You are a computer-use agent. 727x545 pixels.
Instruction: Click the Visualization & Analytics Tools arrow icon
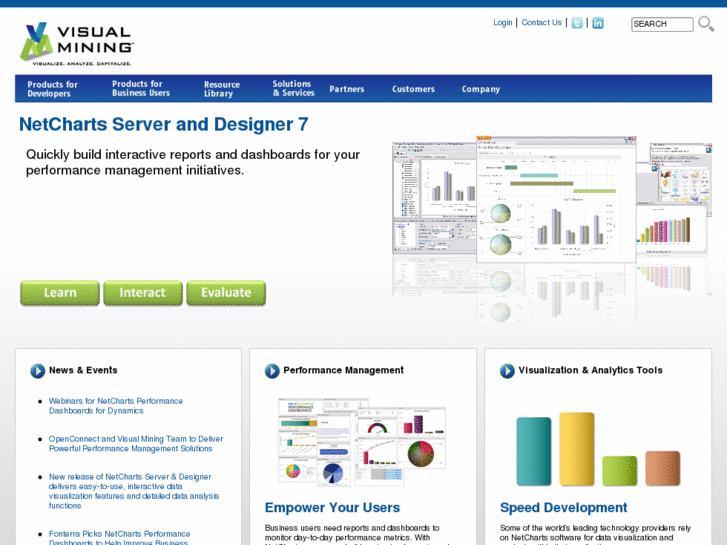coord(507,371)
